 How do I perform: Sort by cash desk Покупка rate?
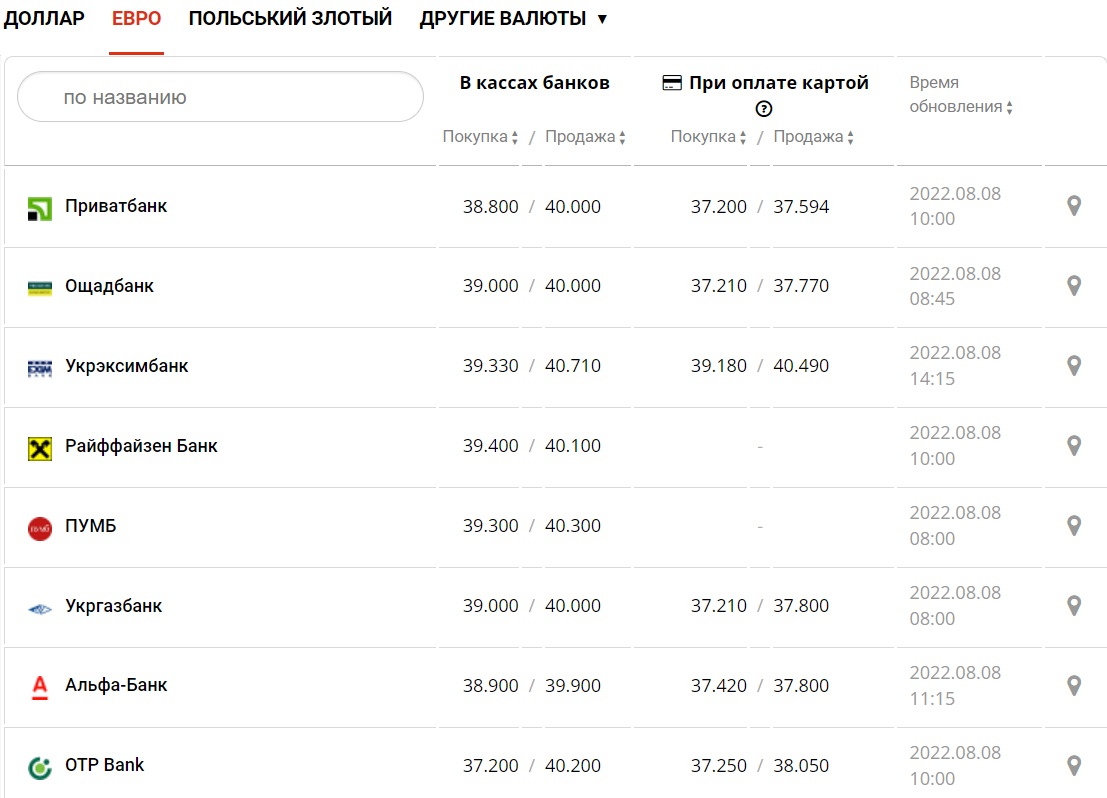[x=480, y=137]
